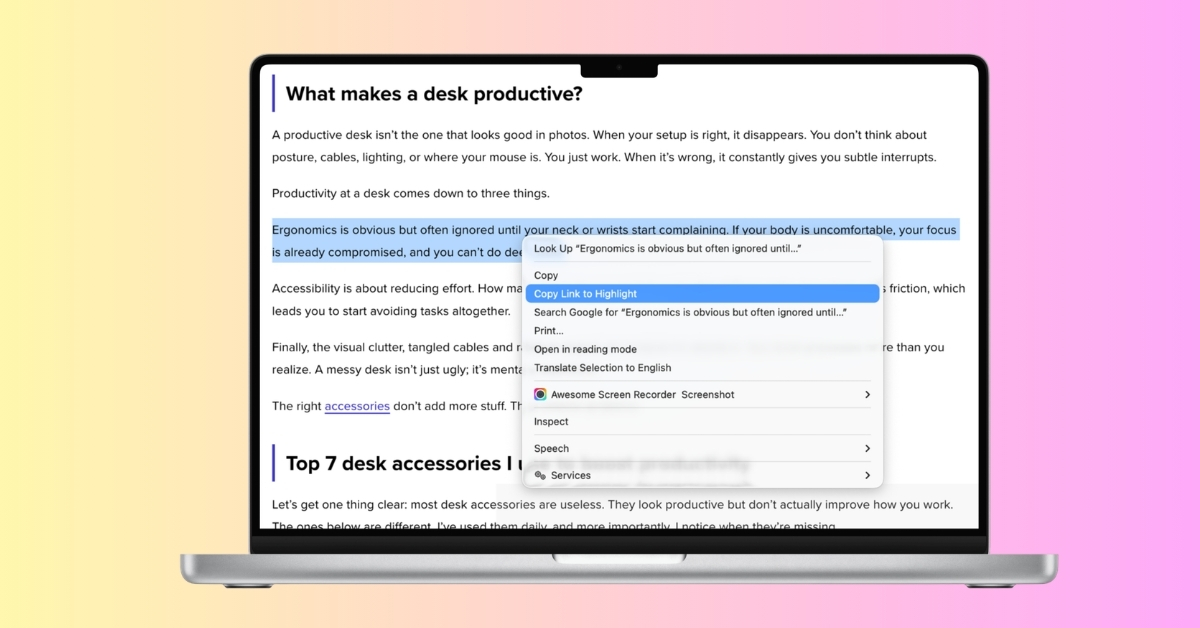This screenshot has width=1200, height=628.
Task: Click the paragraph starting "Accessibility is about reducing"
Action: tap(390, 289)
